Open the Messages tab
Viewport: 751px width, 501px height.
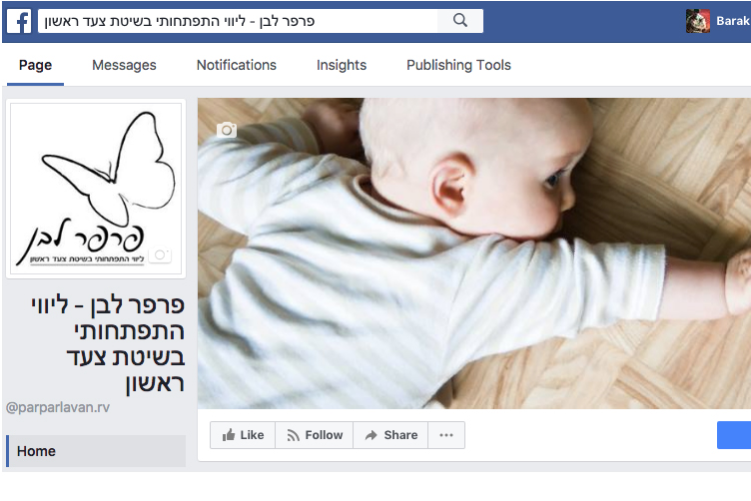124,65
